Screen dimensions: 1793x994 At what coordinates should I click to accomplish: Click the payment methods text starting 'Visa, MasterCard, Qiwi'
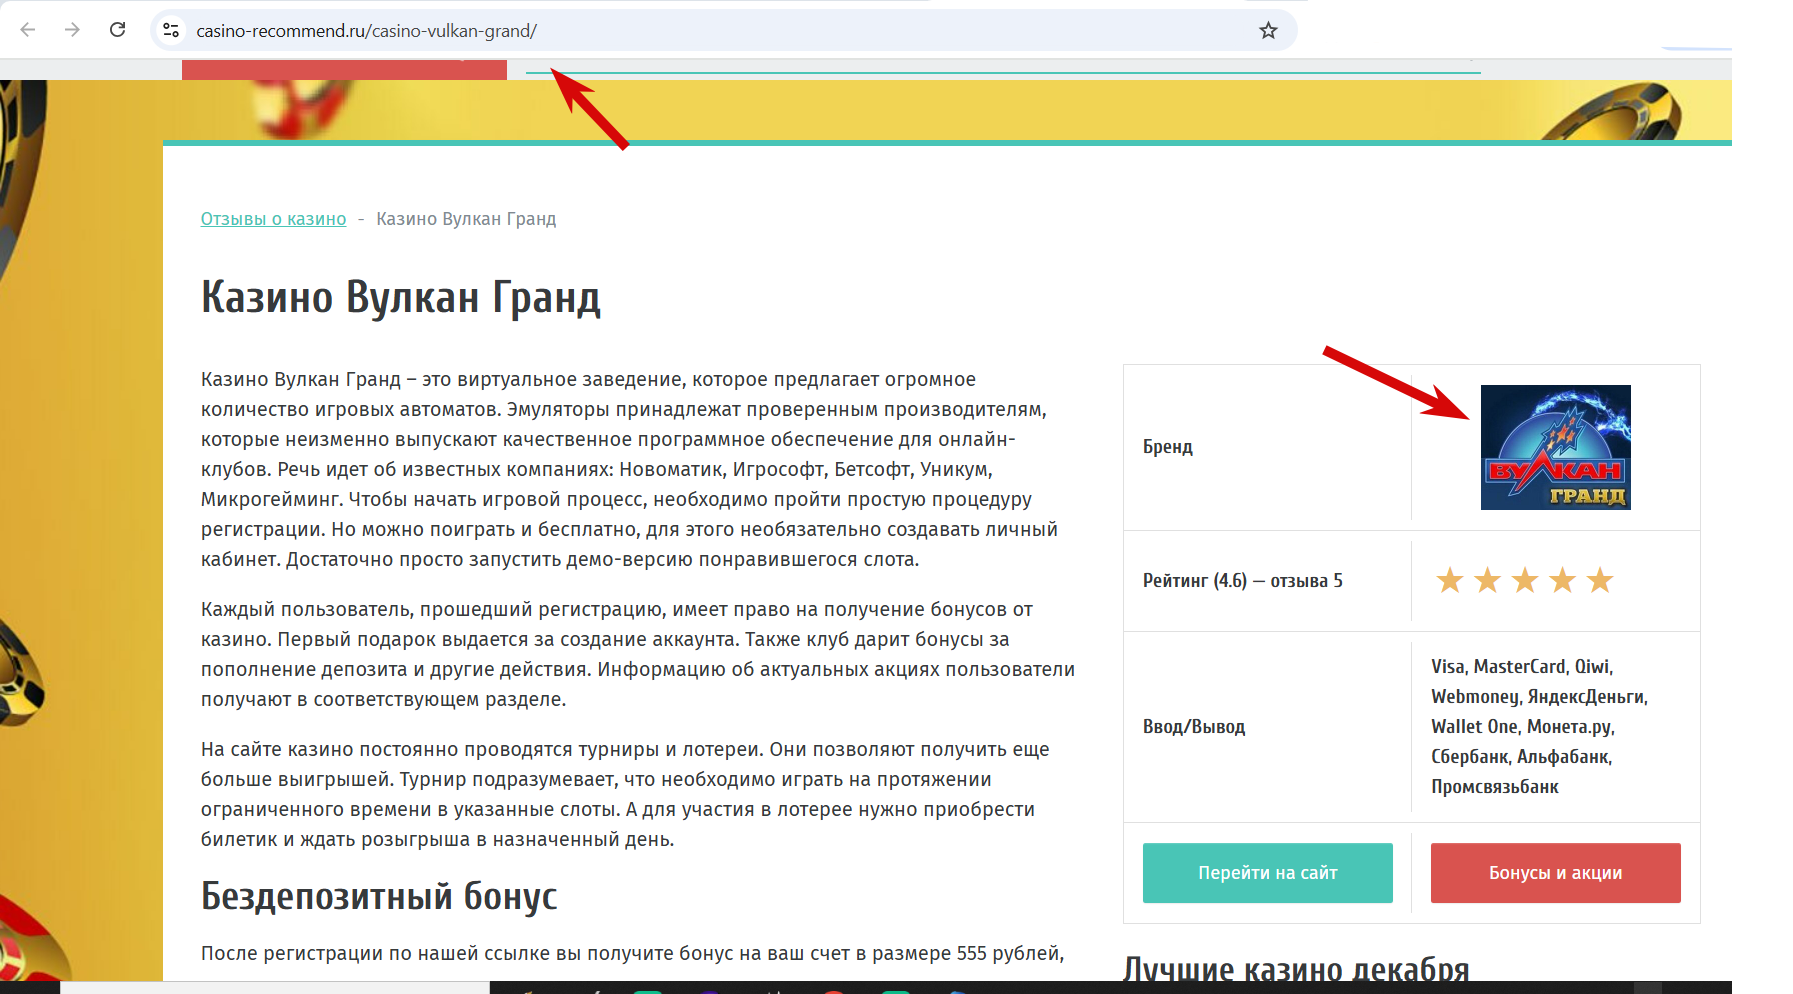tap(1539, 727)
